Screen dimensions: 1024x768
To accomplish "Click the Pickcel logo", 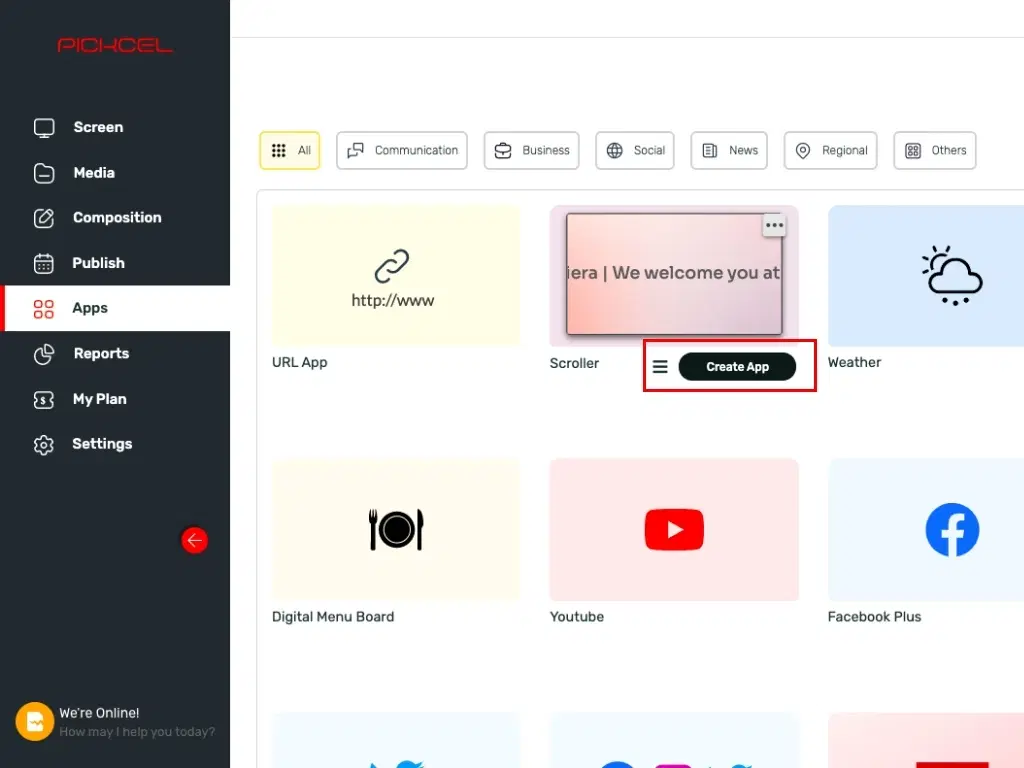I will pyautogui.click(x=114, y=45).
